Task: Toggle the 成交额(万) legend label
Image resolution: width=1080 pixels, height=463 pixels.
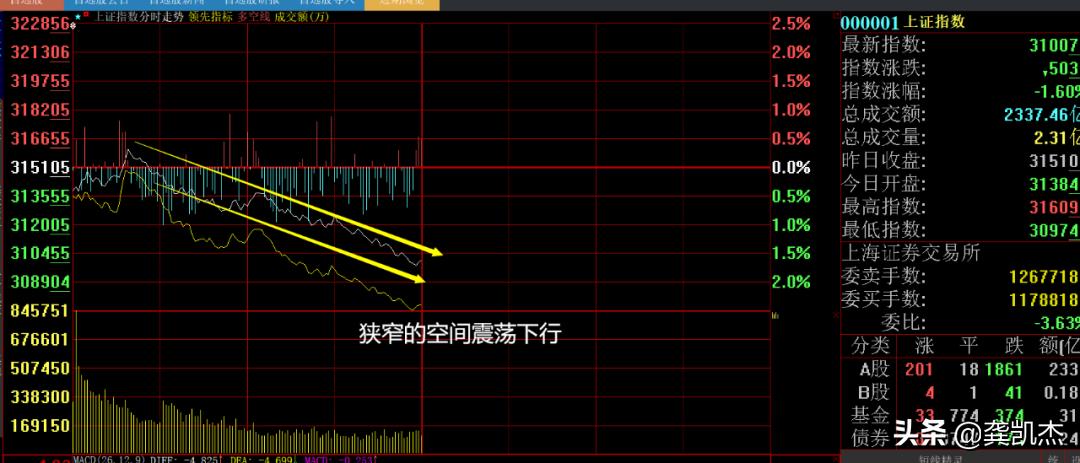Action: click(302, 17)
